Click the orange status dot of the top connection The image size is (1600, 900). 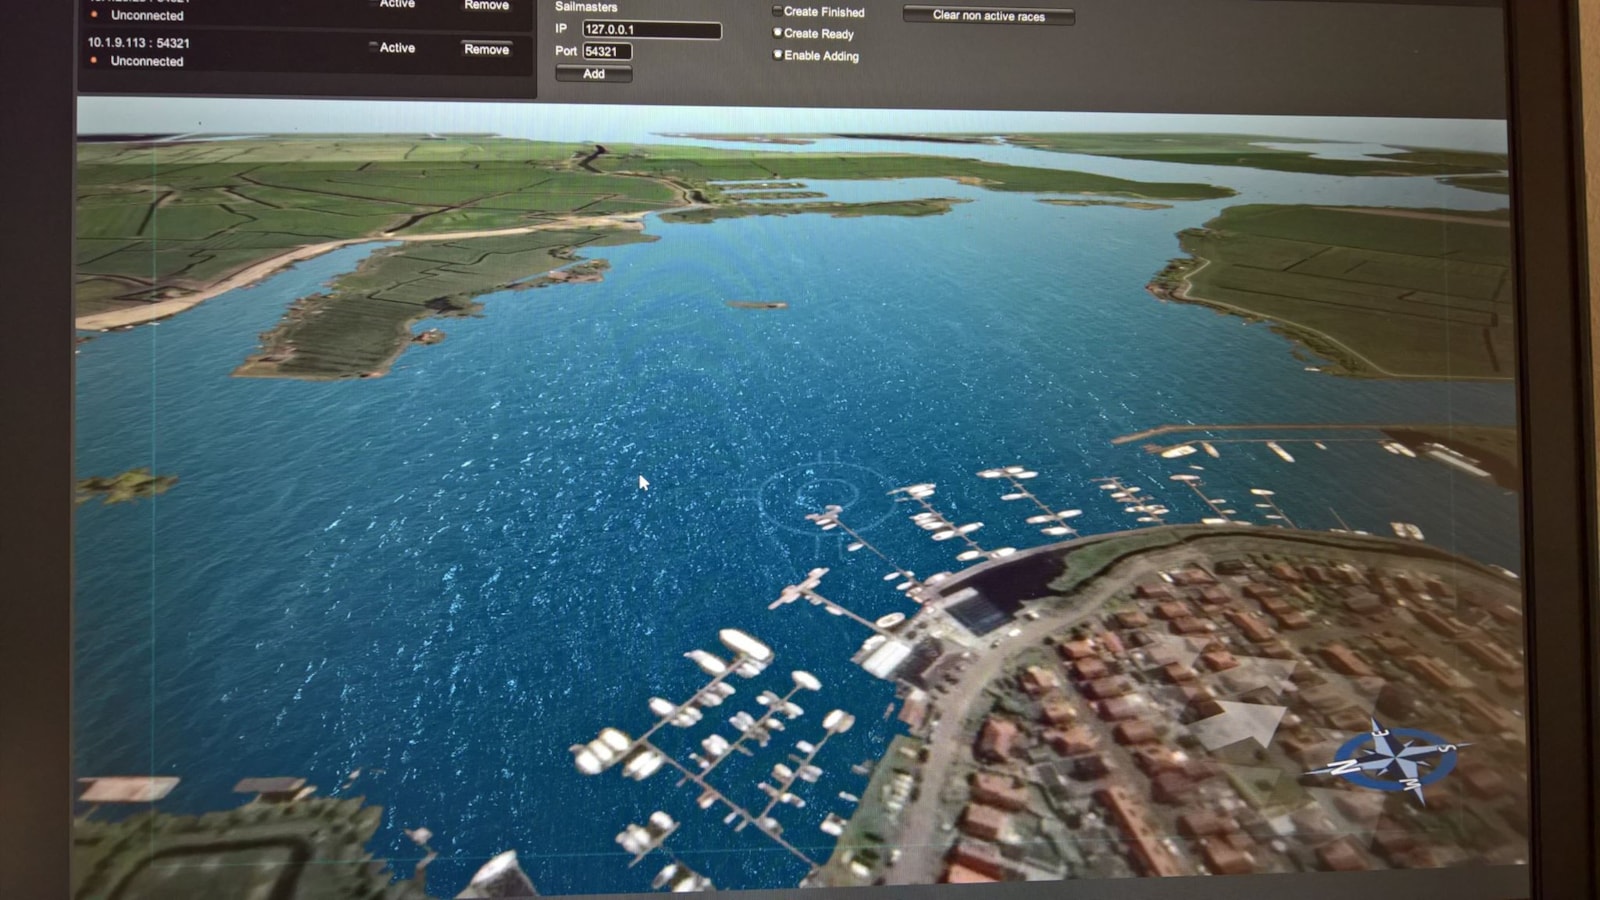[x=94, y=15]
